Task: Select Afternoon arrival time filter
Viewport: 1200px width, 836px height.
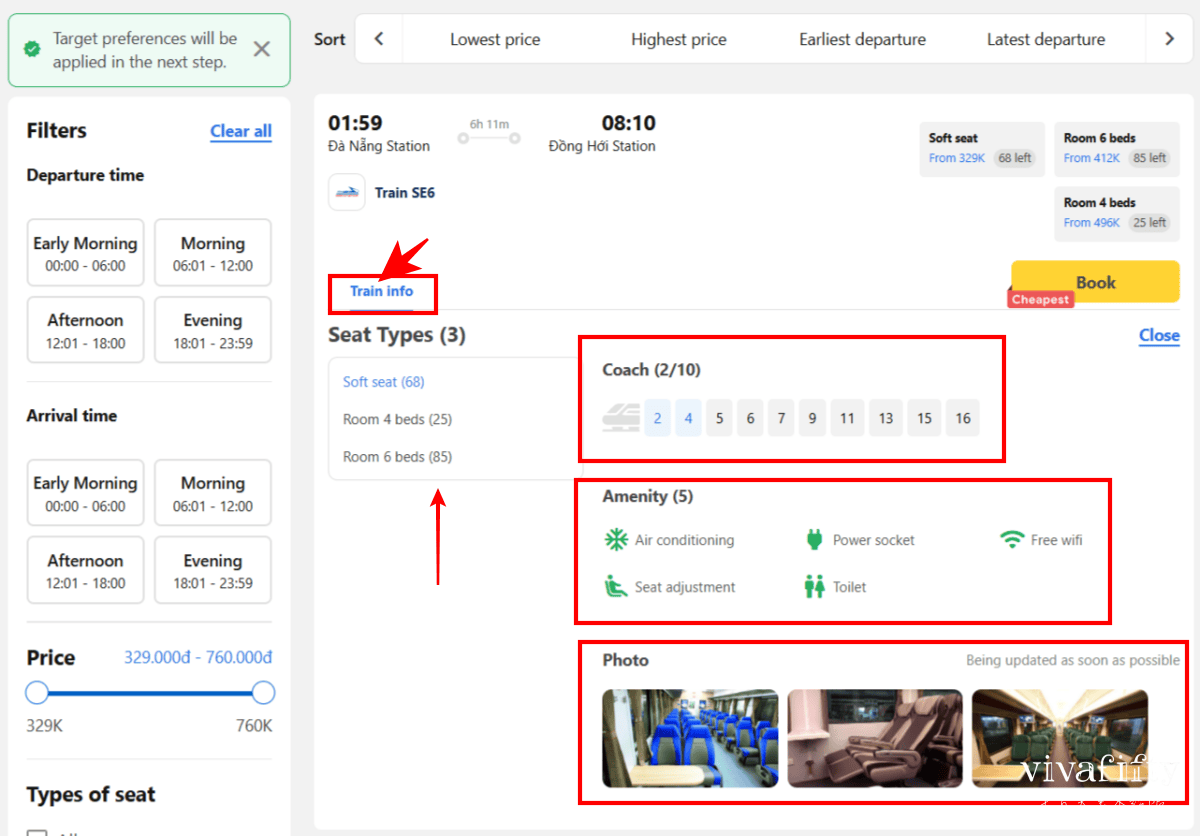Action: 85,570
